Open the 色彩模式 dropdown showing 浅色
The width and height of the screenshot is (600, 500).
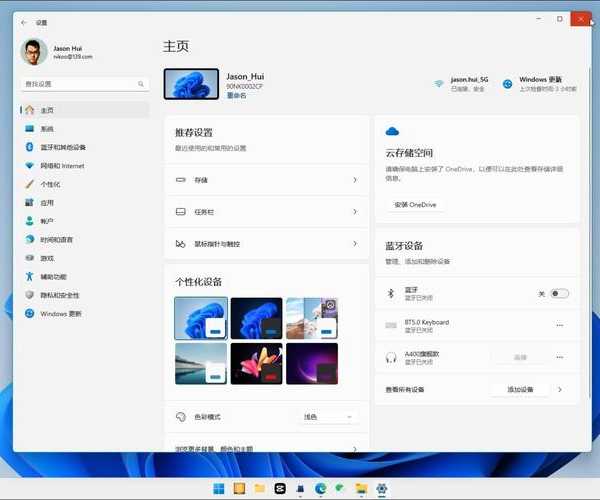tap(328, 416)
